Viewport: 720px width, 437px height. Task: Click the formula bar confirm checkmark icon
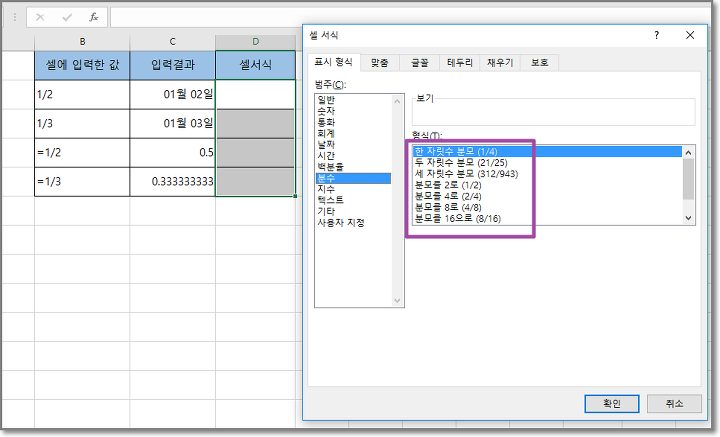point(67,17)
